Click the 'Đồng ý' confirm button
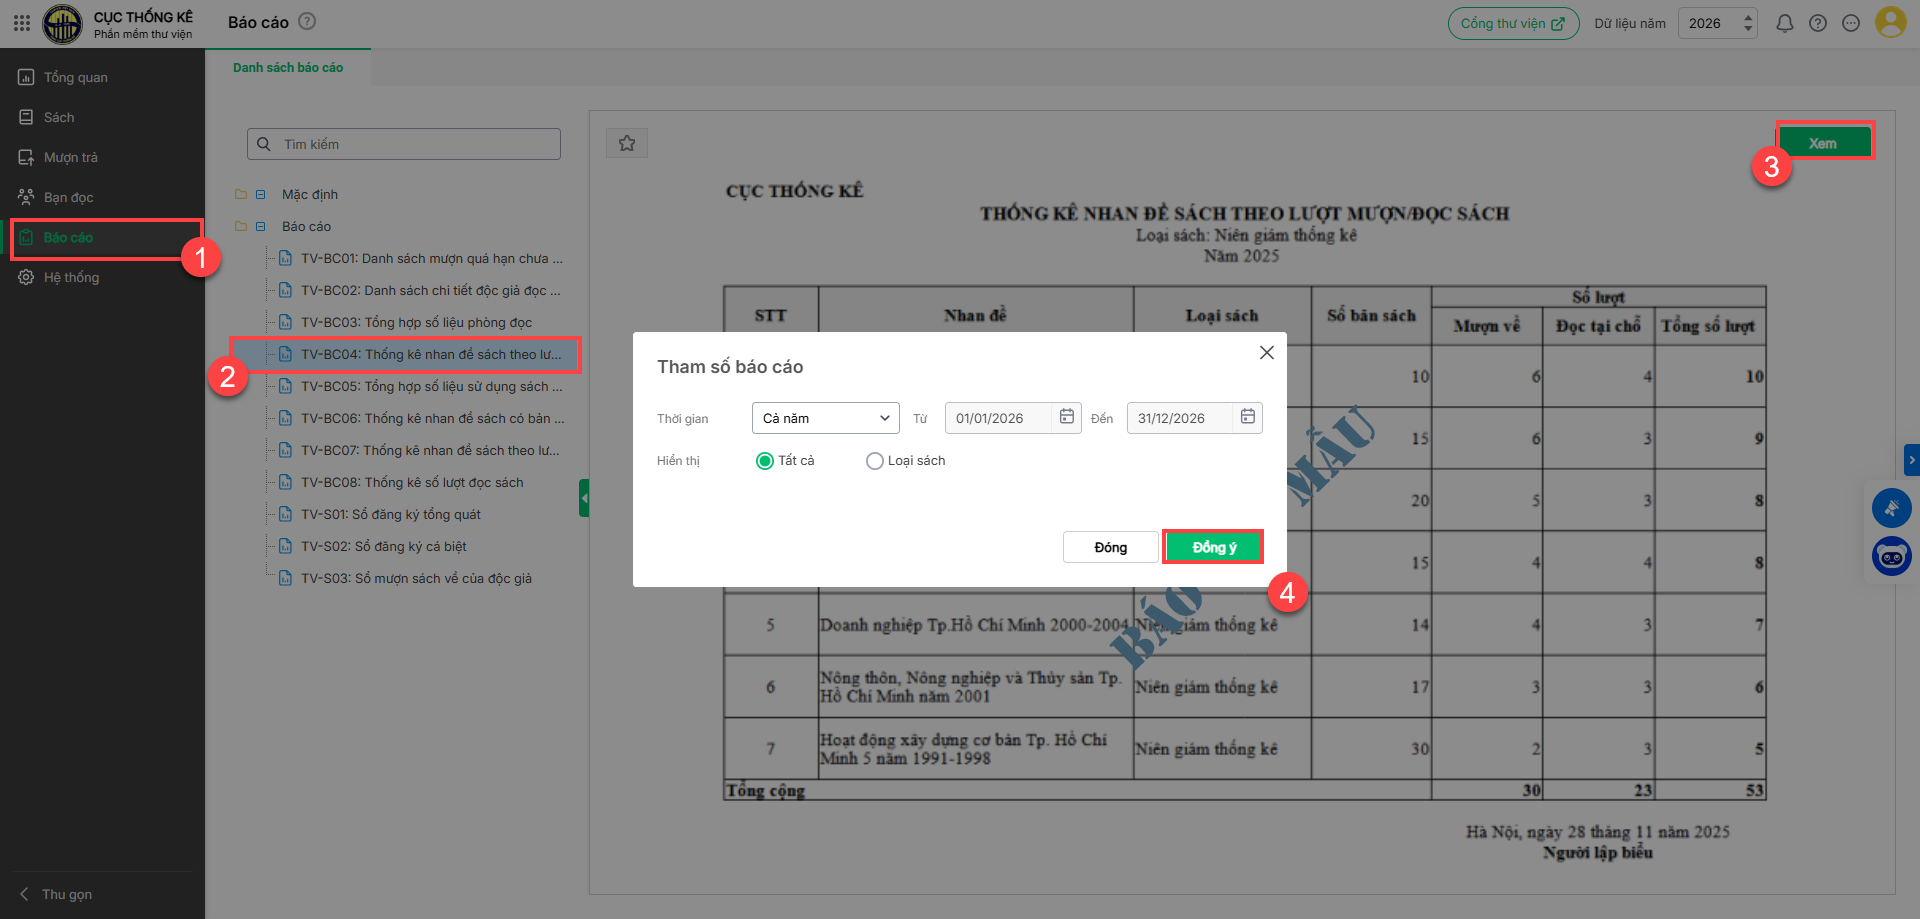Image resolution: width=1920 pixels, height=919 pixels. pyautogui.click(x=1213, y=547)
